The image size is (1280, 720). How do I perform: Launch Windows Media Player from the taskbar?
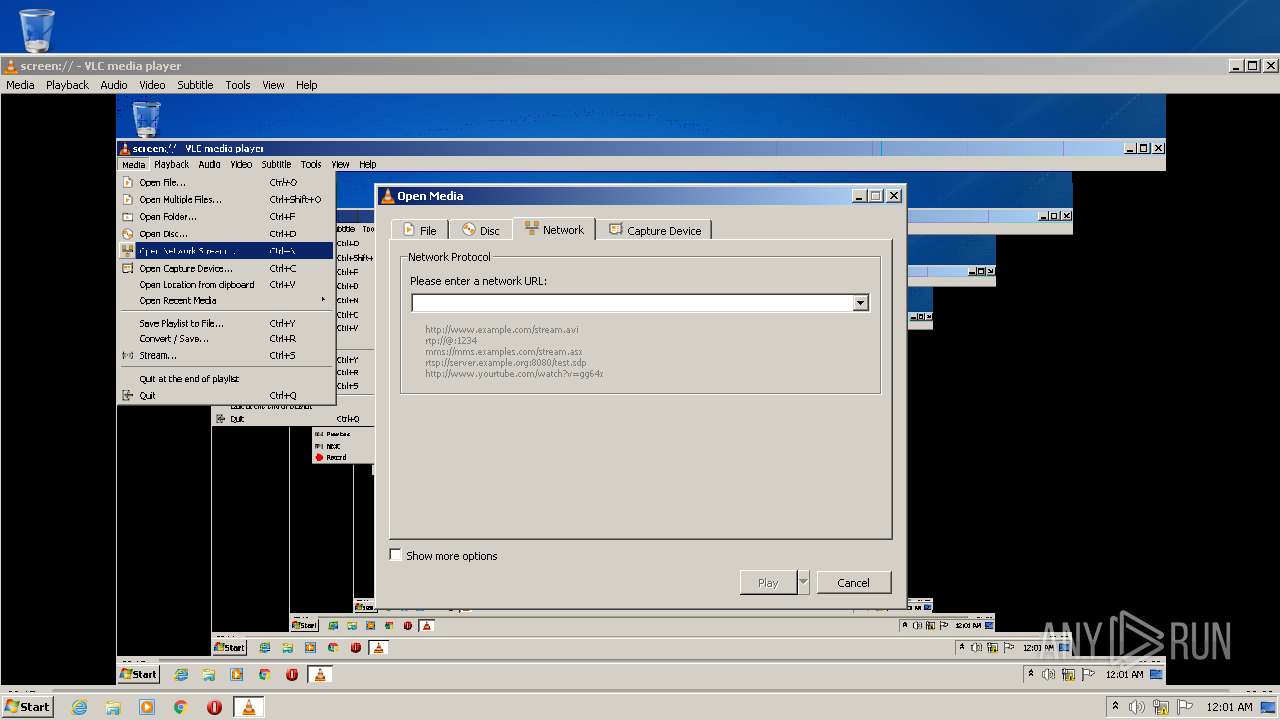coord(147,707)
